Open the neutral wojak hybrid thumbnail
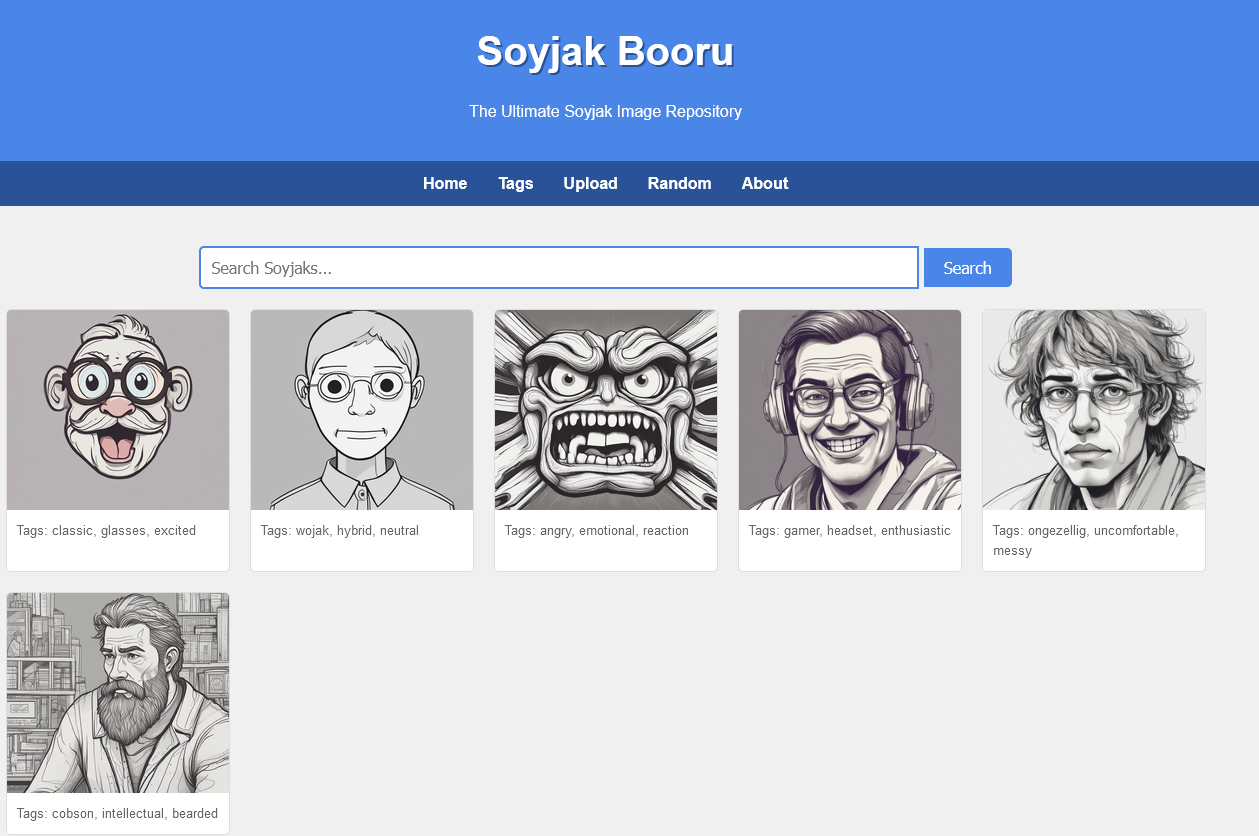Viewport: 1259px width, 836px height. tap(362, 410)
